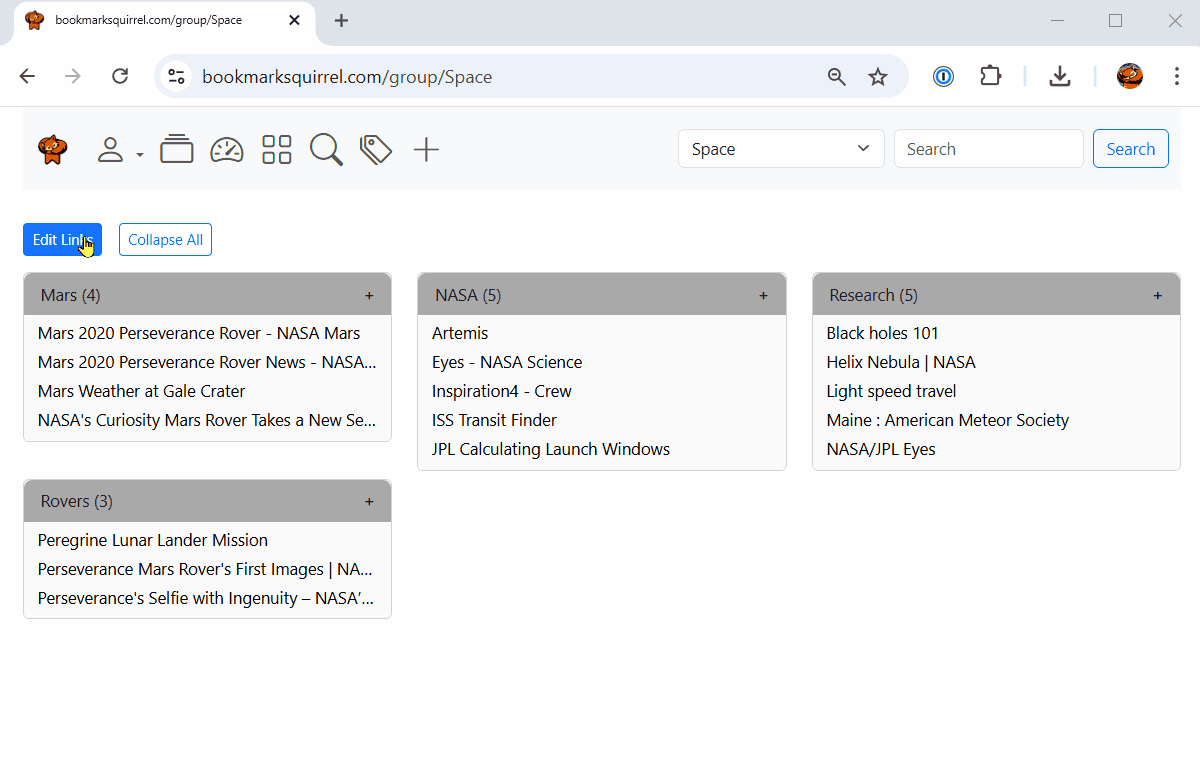The image size is (1200, 768).
Task: Open JPL Calculating Launch Windows bookmark
Action: (551, 449)
